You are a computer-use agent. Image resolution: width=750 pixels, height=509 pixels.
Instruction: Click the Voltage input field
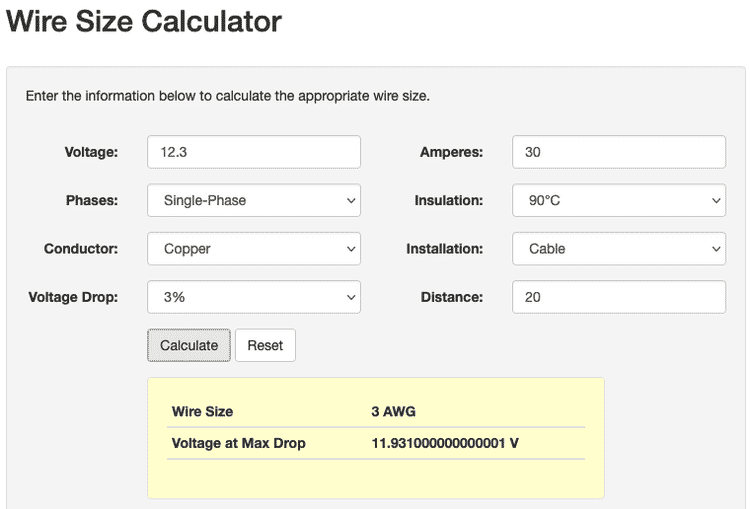253,152
